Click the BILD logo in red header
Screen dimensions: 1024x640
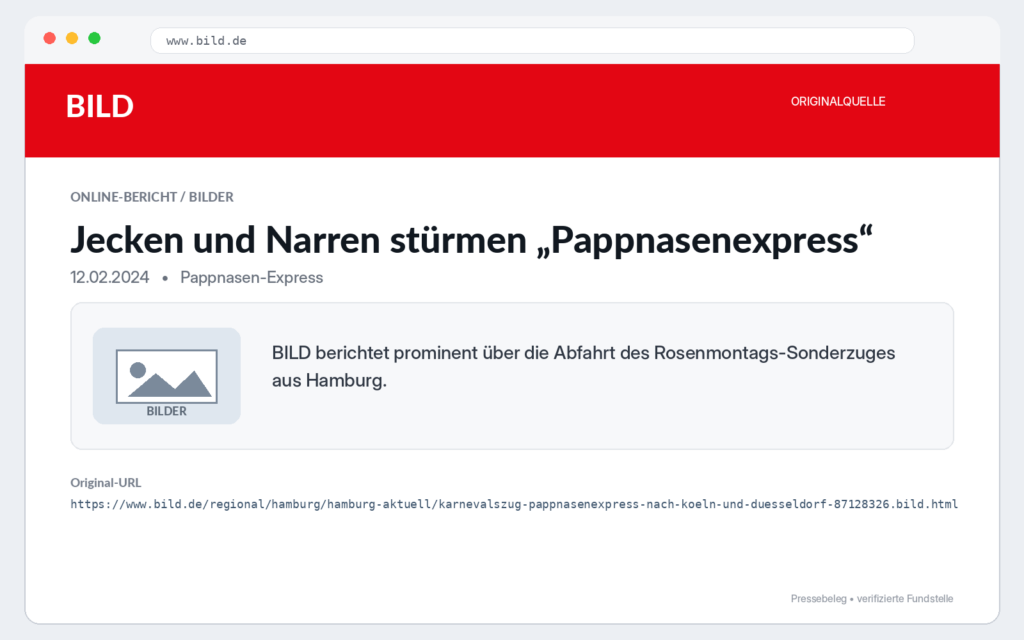click(x=100, y=106)
